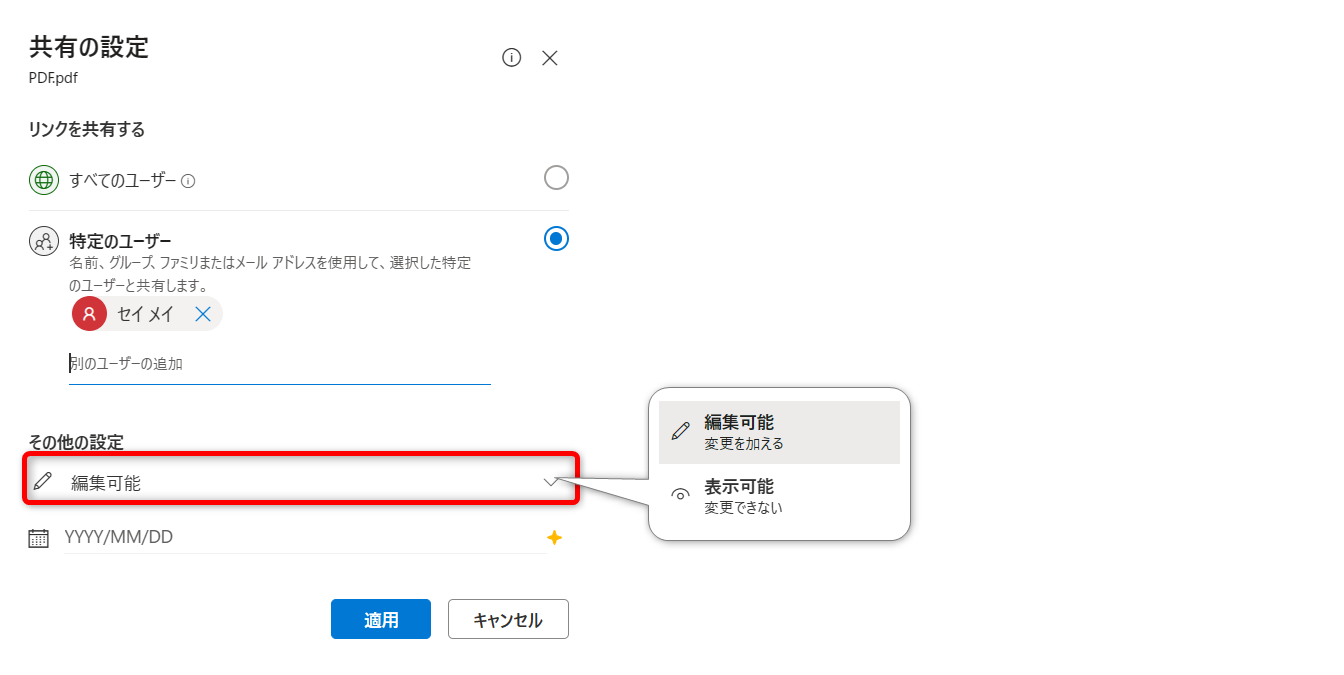Click the red セイ メイ avatar icon
1344x675 pixels.
[89, 314]
